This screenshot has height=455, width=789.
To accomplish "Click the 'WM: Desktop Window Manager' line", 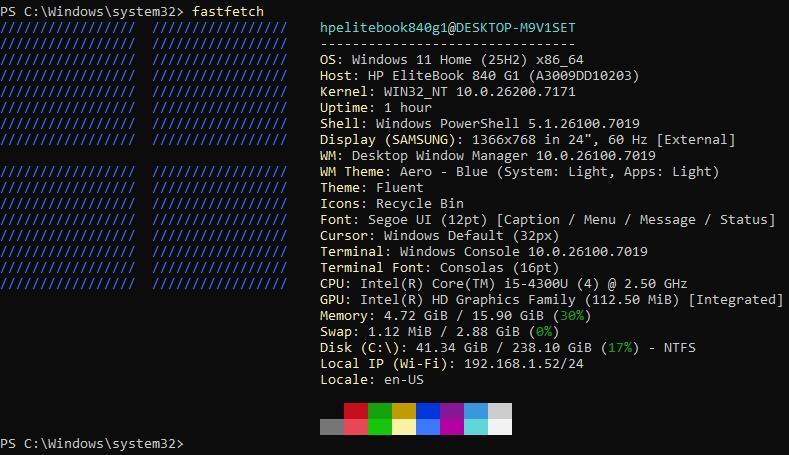I will (x=488, y=156).
